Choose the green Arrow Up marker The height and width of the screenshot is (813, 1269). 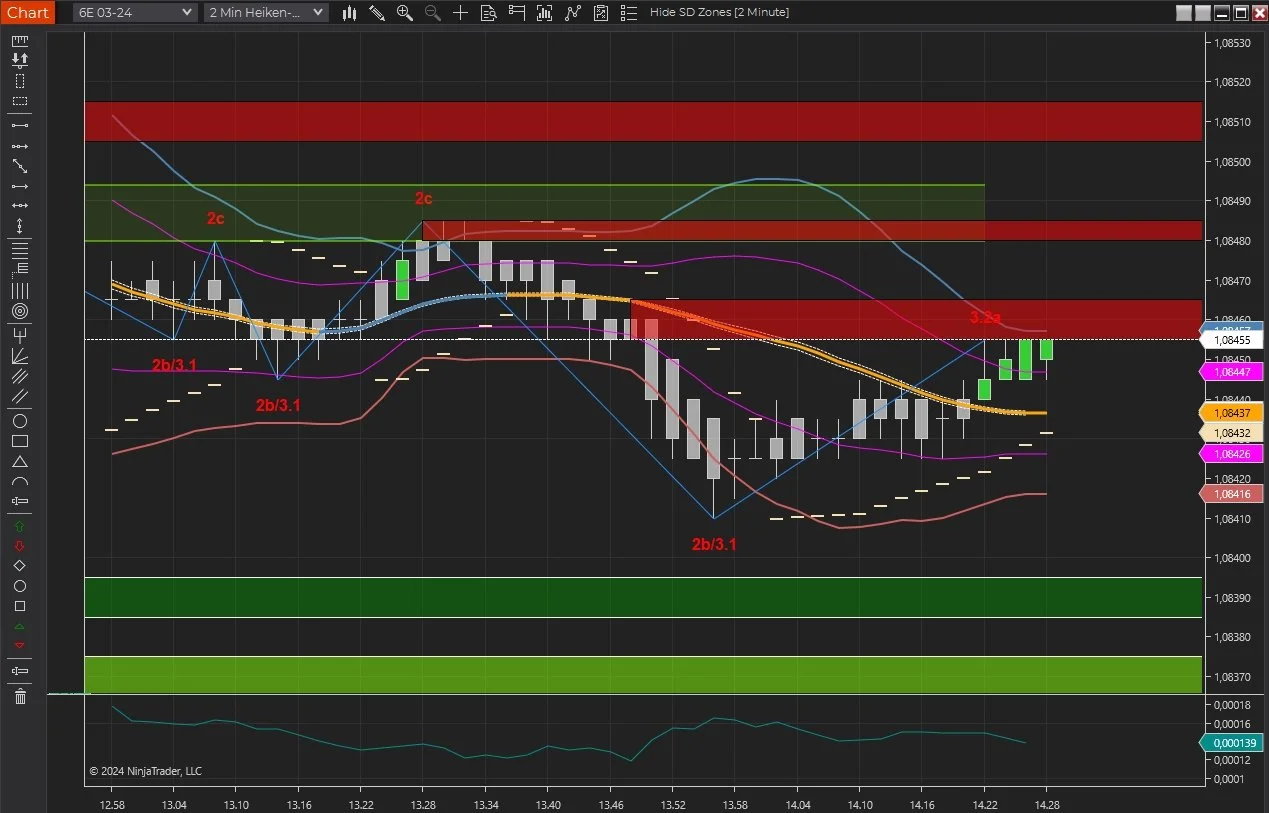click(x=19, y=525)
